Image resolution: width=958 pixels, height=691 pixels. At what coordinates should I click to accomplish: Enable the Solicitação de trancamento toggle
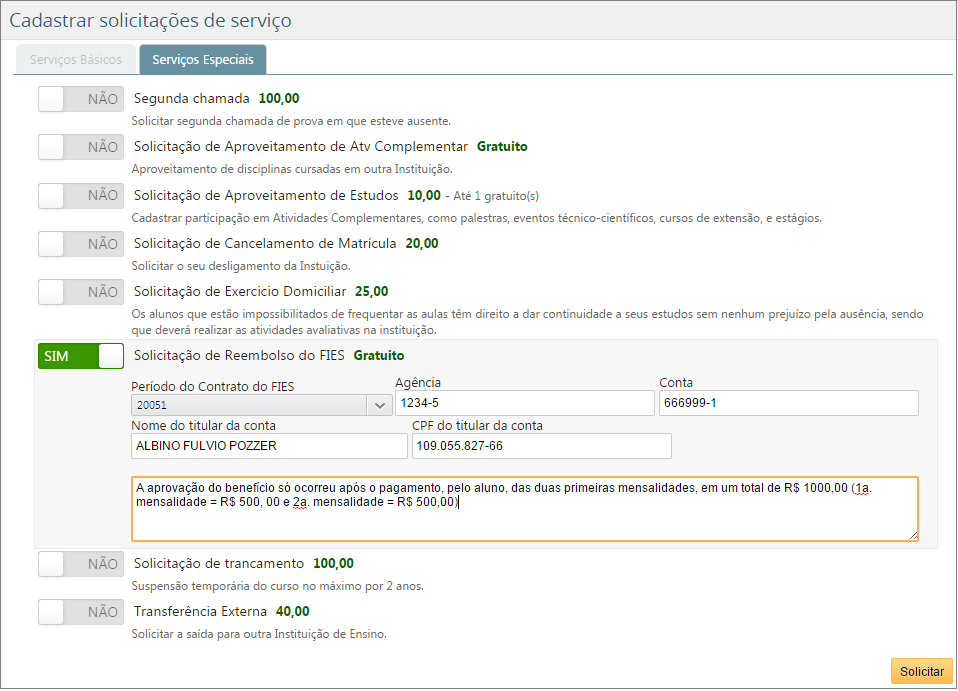tap(80, 563)
